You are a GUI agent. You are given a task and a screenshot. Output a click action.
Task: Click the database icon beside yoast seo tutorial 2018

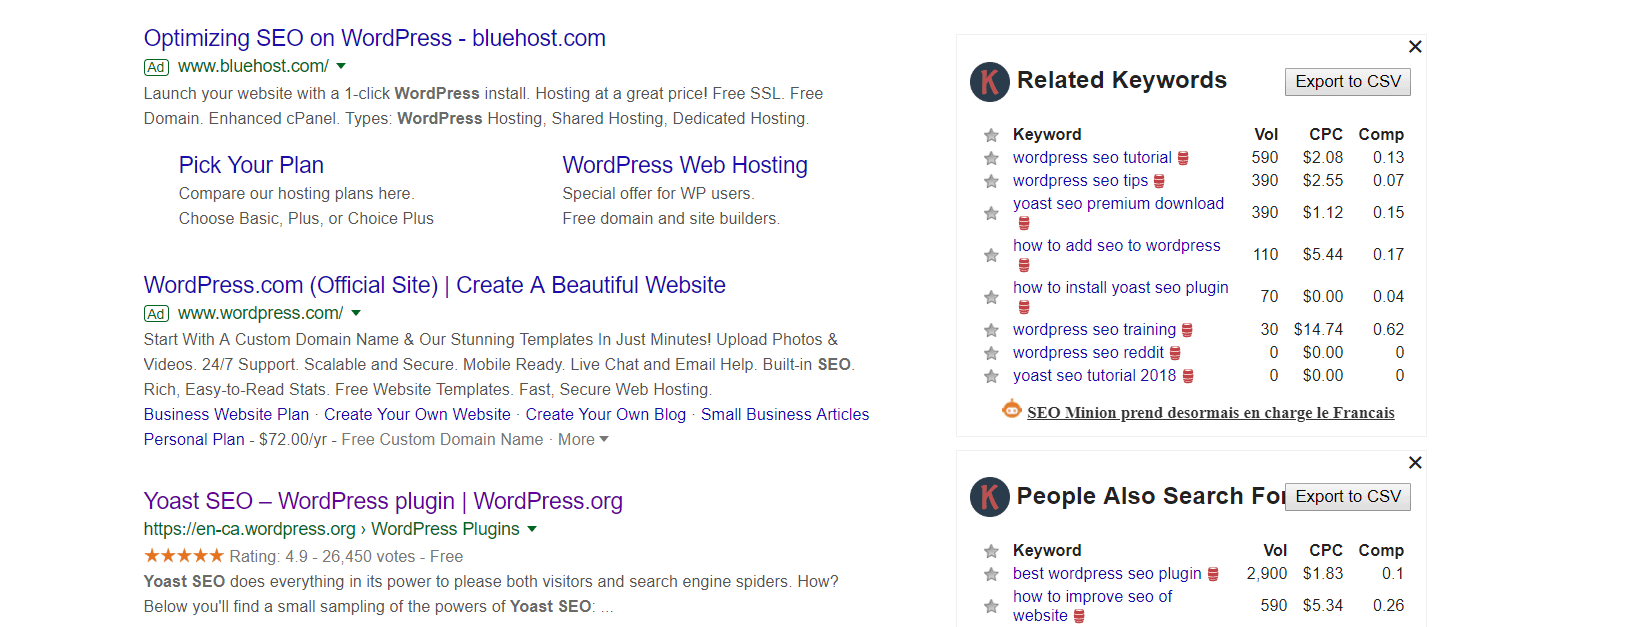click(x=1186, y=375)
